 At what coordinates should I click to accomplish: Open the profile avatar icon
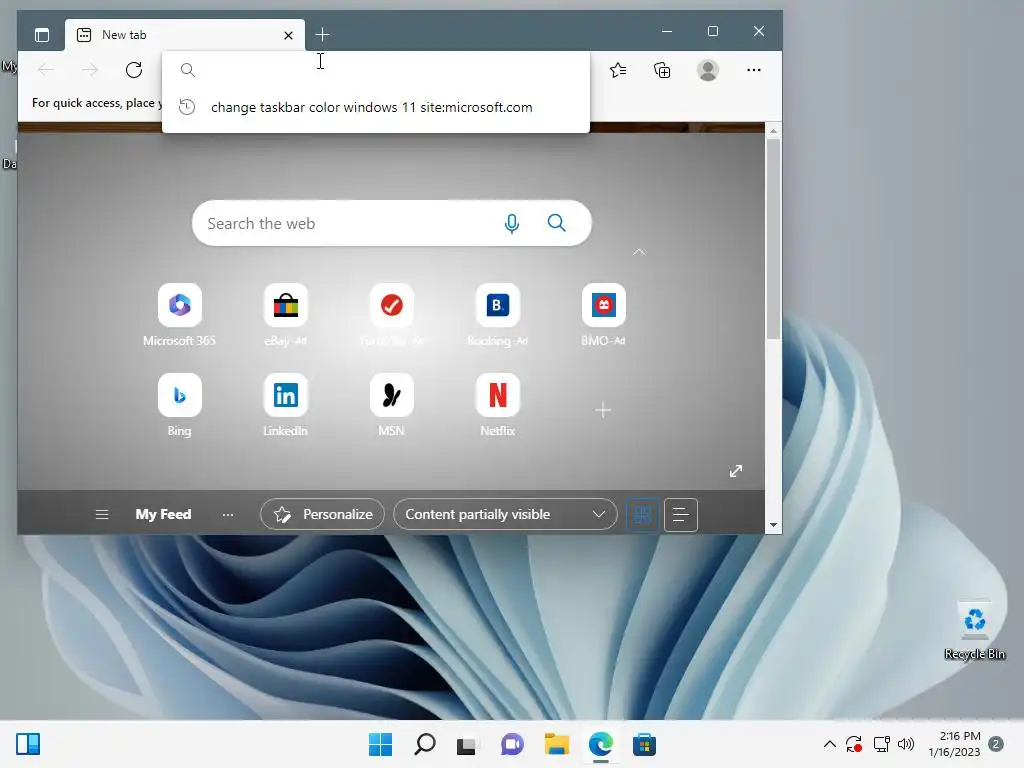pos(708,70)
